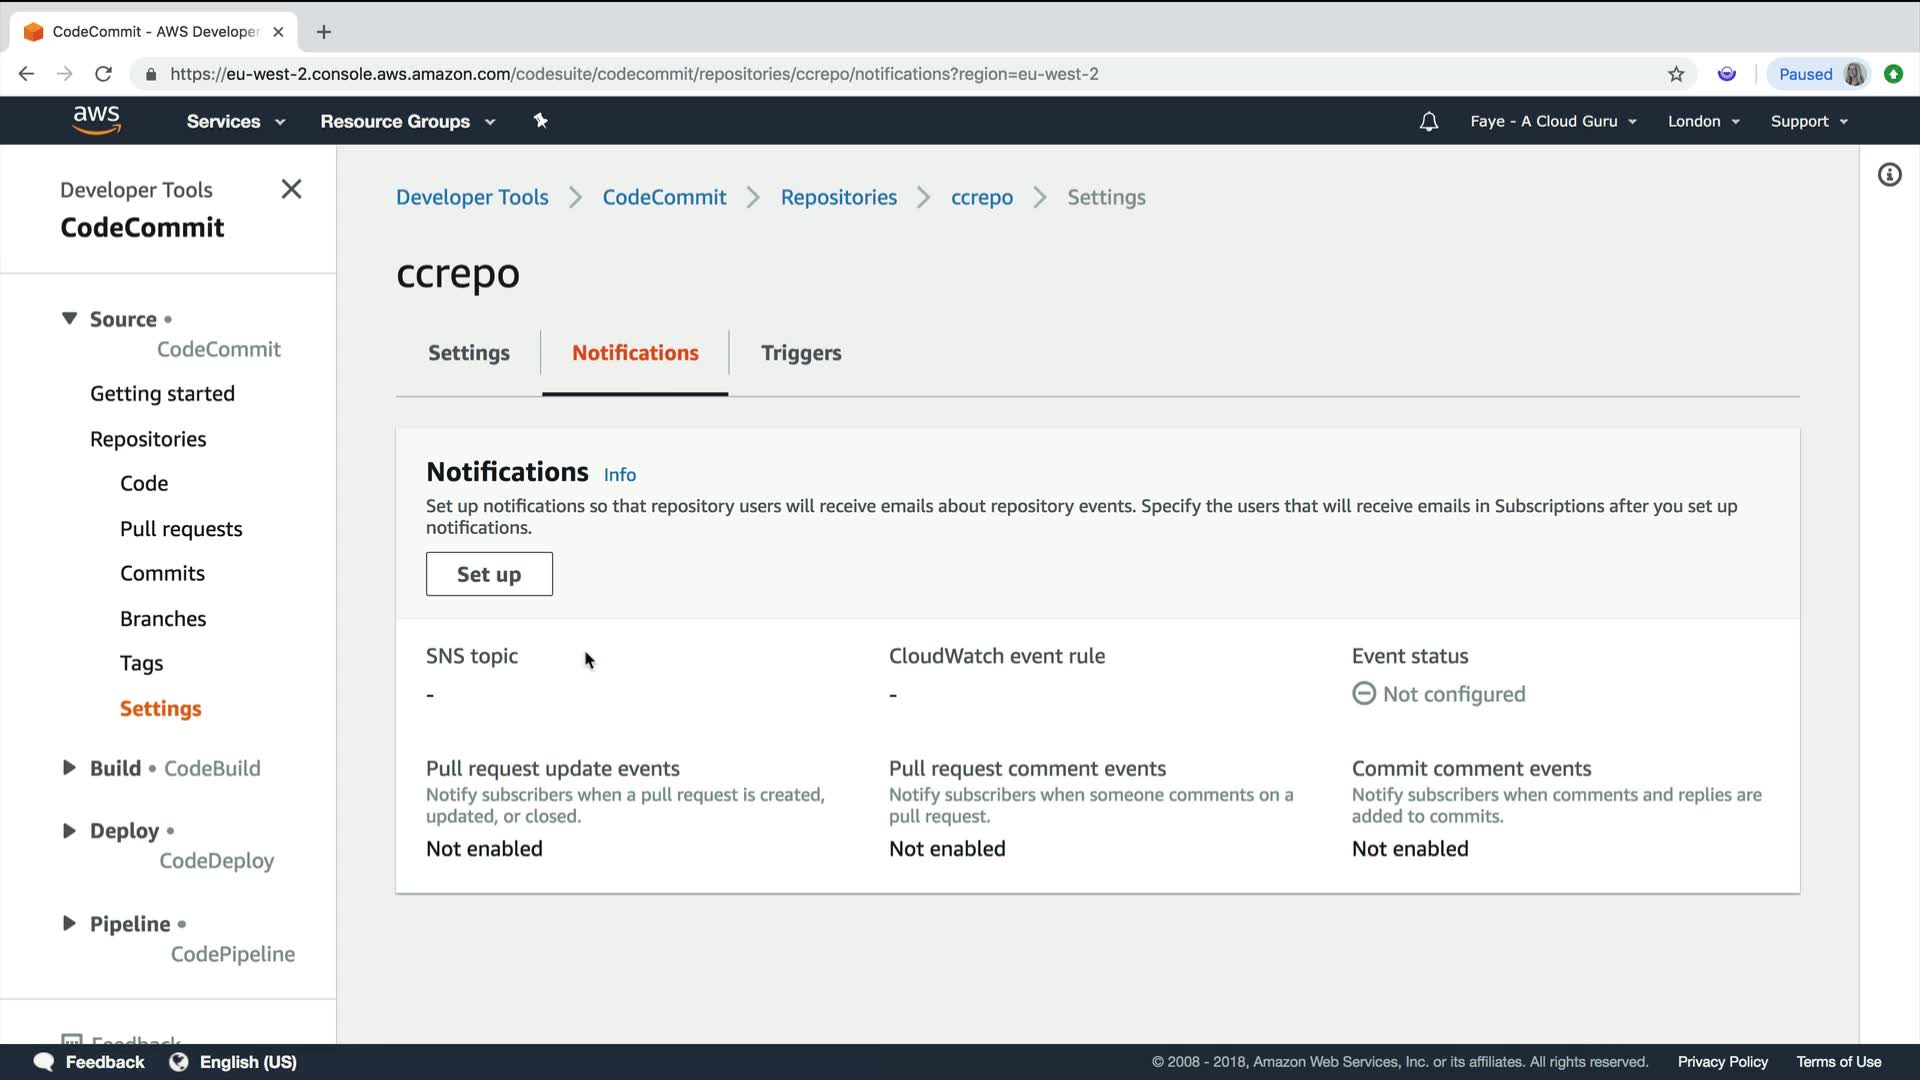Click the Feedback speech bubble icon
Screen dimensions: 1920x1080
click(x=44, y=1062)
